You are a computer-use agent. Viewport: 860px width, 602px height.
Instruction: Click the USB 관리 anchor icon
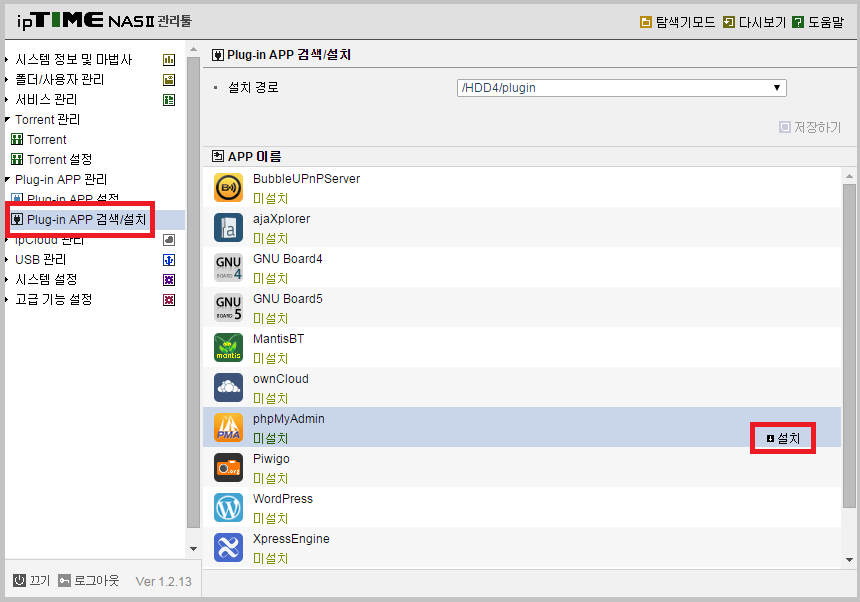[169, 260]
